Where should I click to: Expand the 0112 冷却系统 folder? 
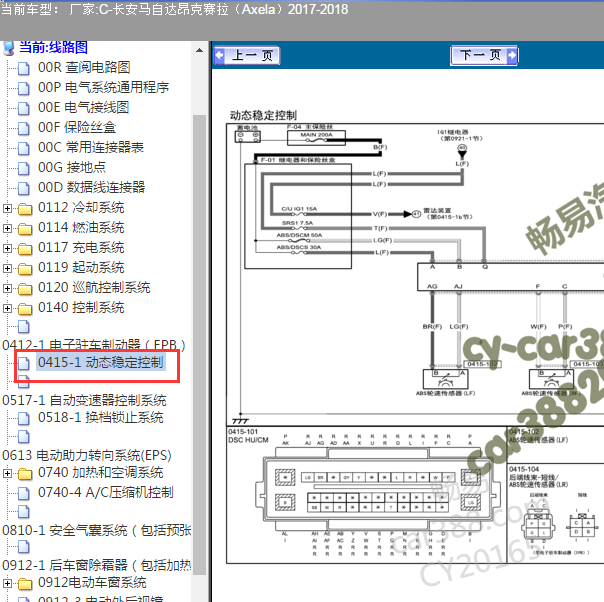[7, 208]
